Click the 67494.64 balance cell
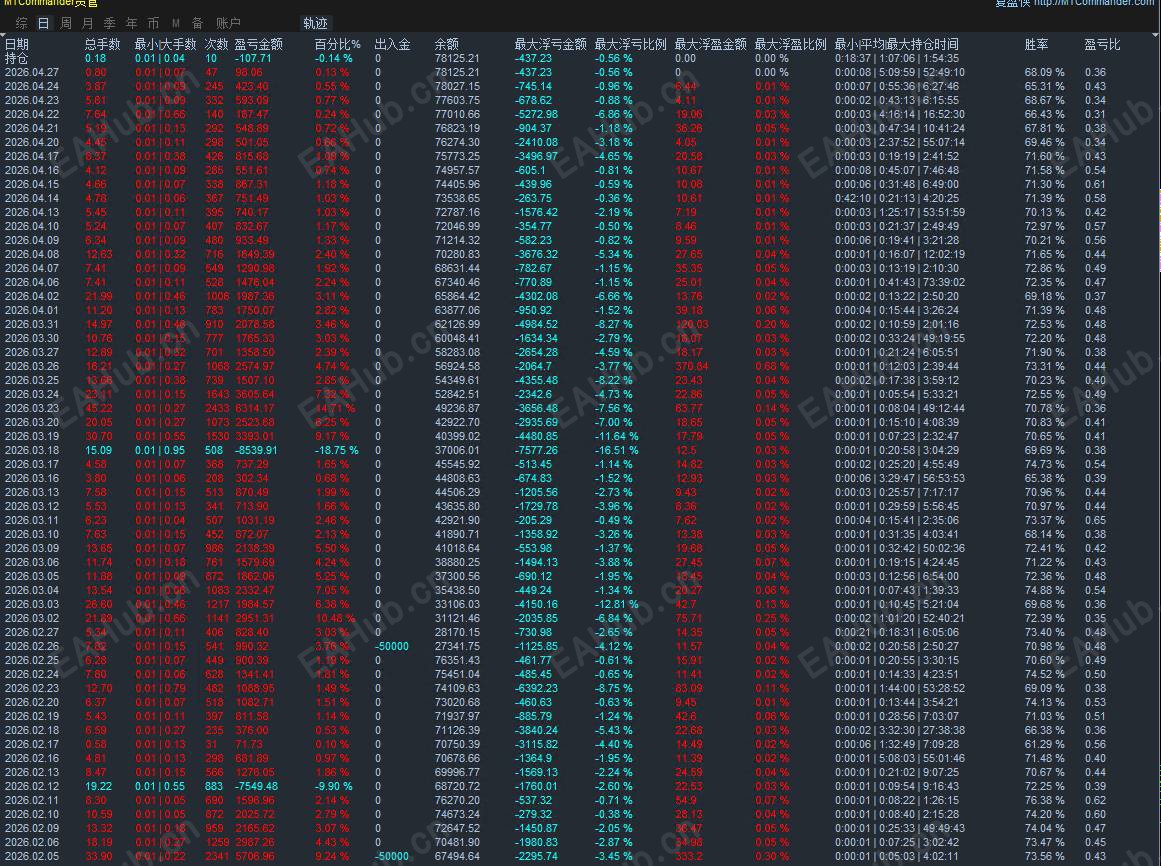The image size is (1161, 866). point(457,856)
